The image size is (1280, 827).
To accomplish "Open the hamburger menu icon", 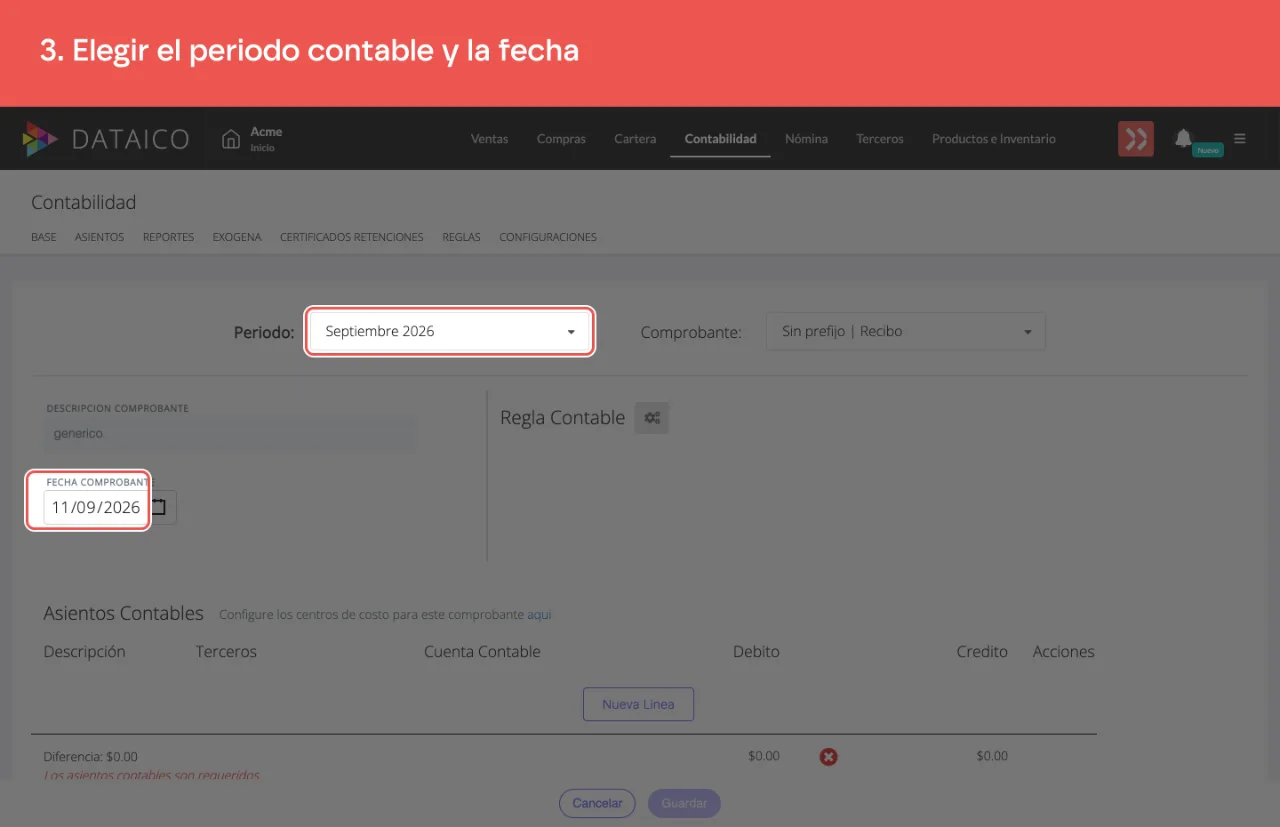I will coord(1240,139).
